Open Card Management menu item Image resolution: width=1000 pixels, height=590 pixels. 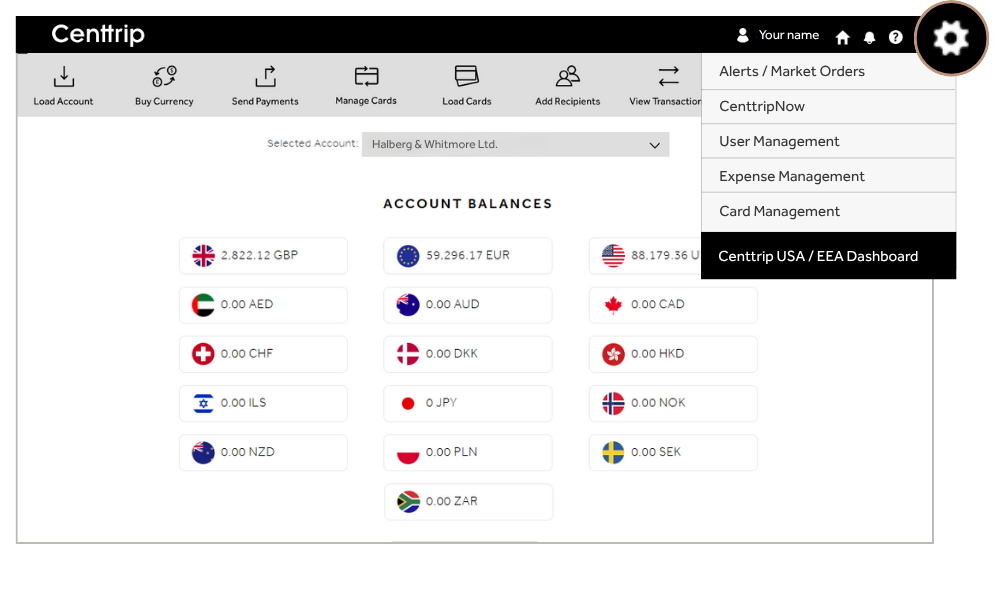pyautogui.click(x=828, y=212)
